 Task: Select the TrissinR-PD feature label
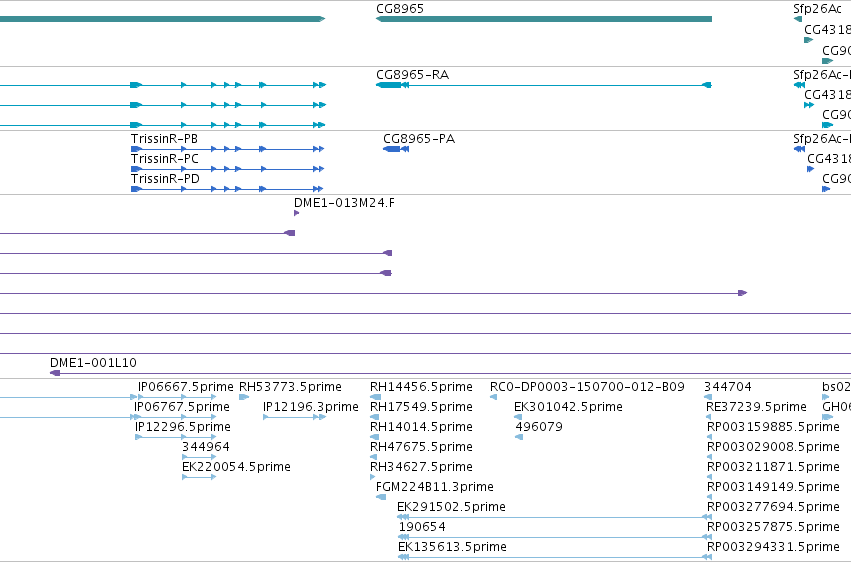[166, 179]
